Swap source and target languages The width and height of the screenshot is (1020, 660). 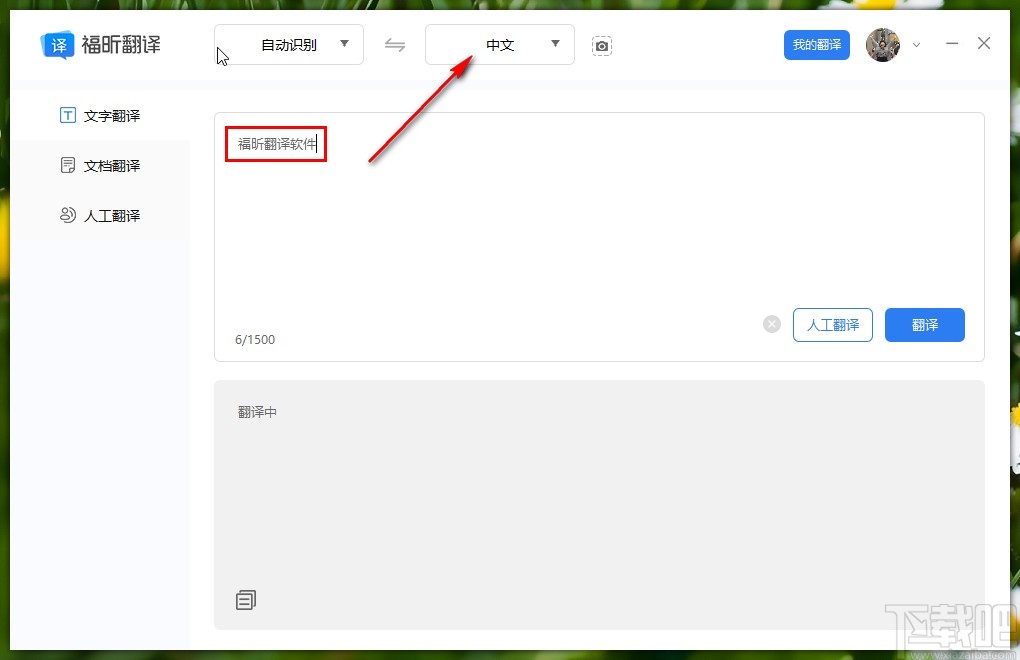[395, 45]
